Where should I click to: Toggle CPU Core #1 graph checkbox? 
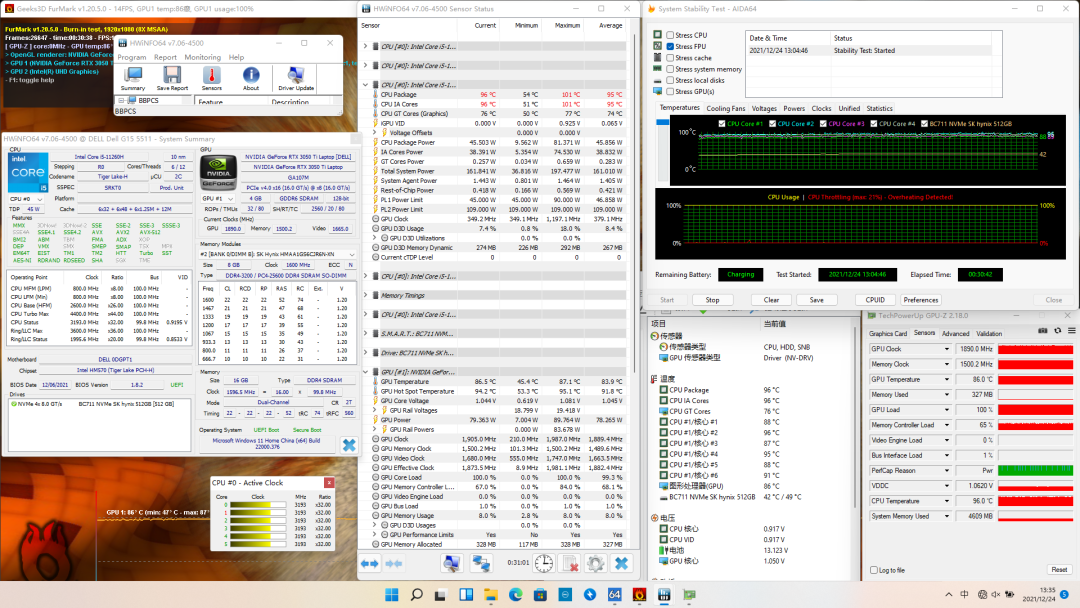click(x=722, y=124)
